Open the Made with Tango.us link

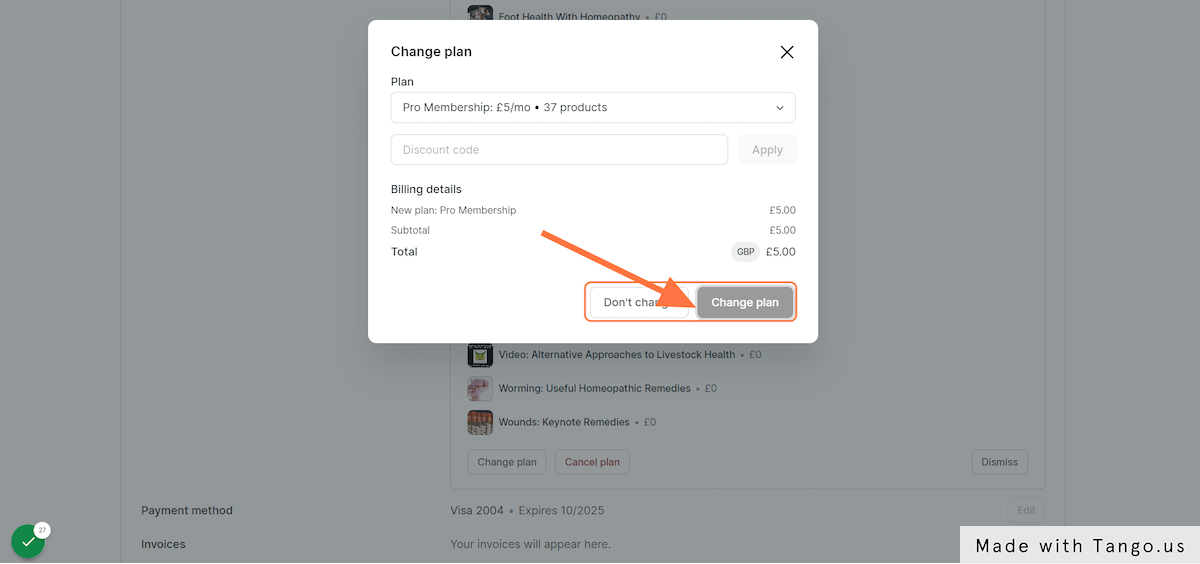coord(1080,546)
